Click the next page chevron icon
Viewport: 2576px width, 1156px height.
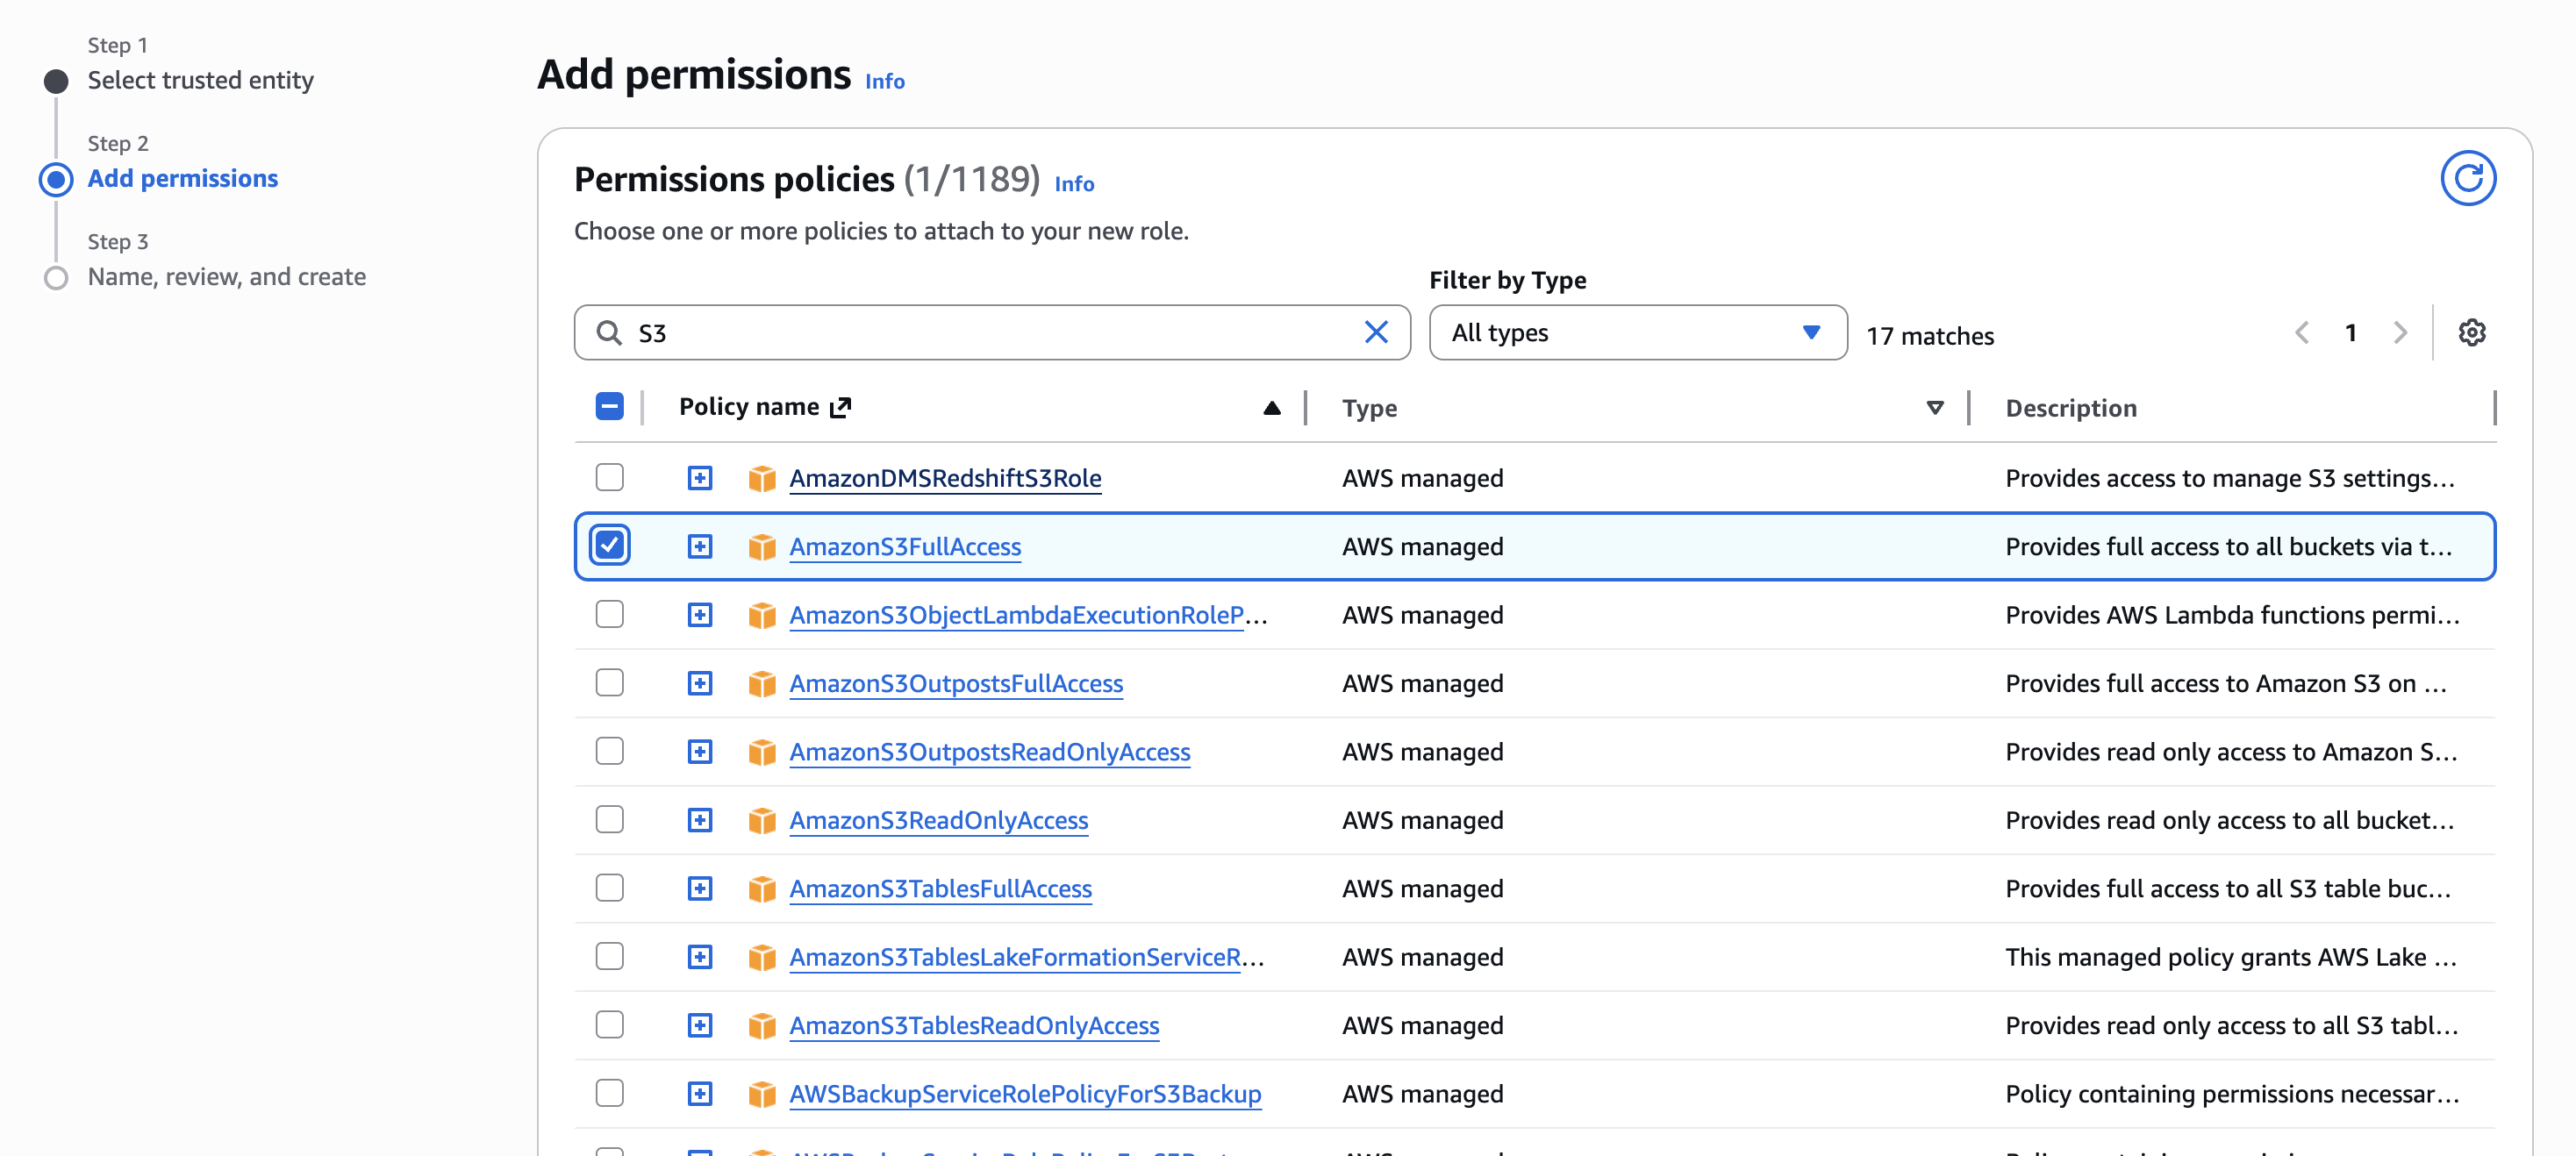pos(2401,333)
